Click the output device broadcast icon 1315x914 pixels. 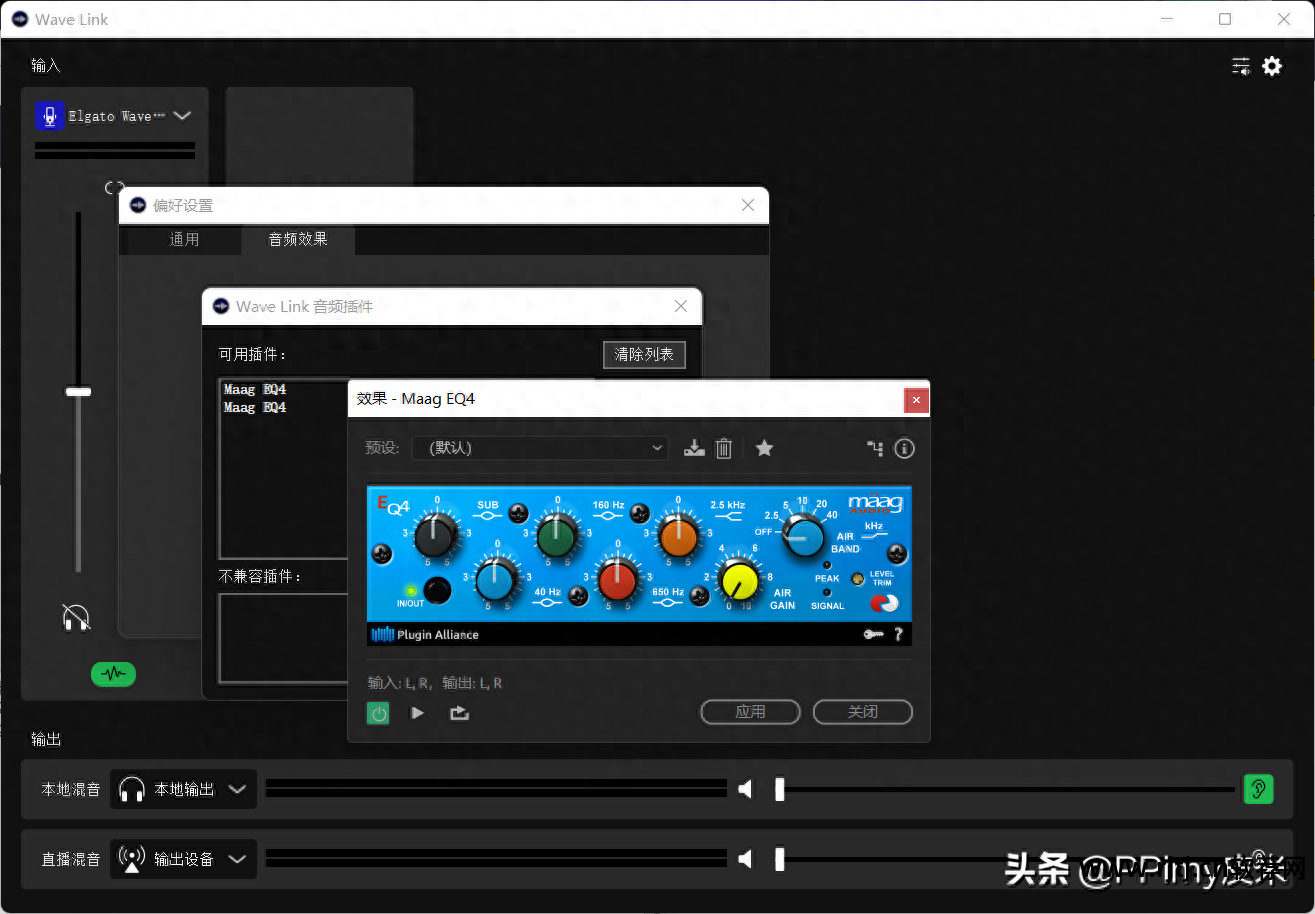click(x=132, y=859)
